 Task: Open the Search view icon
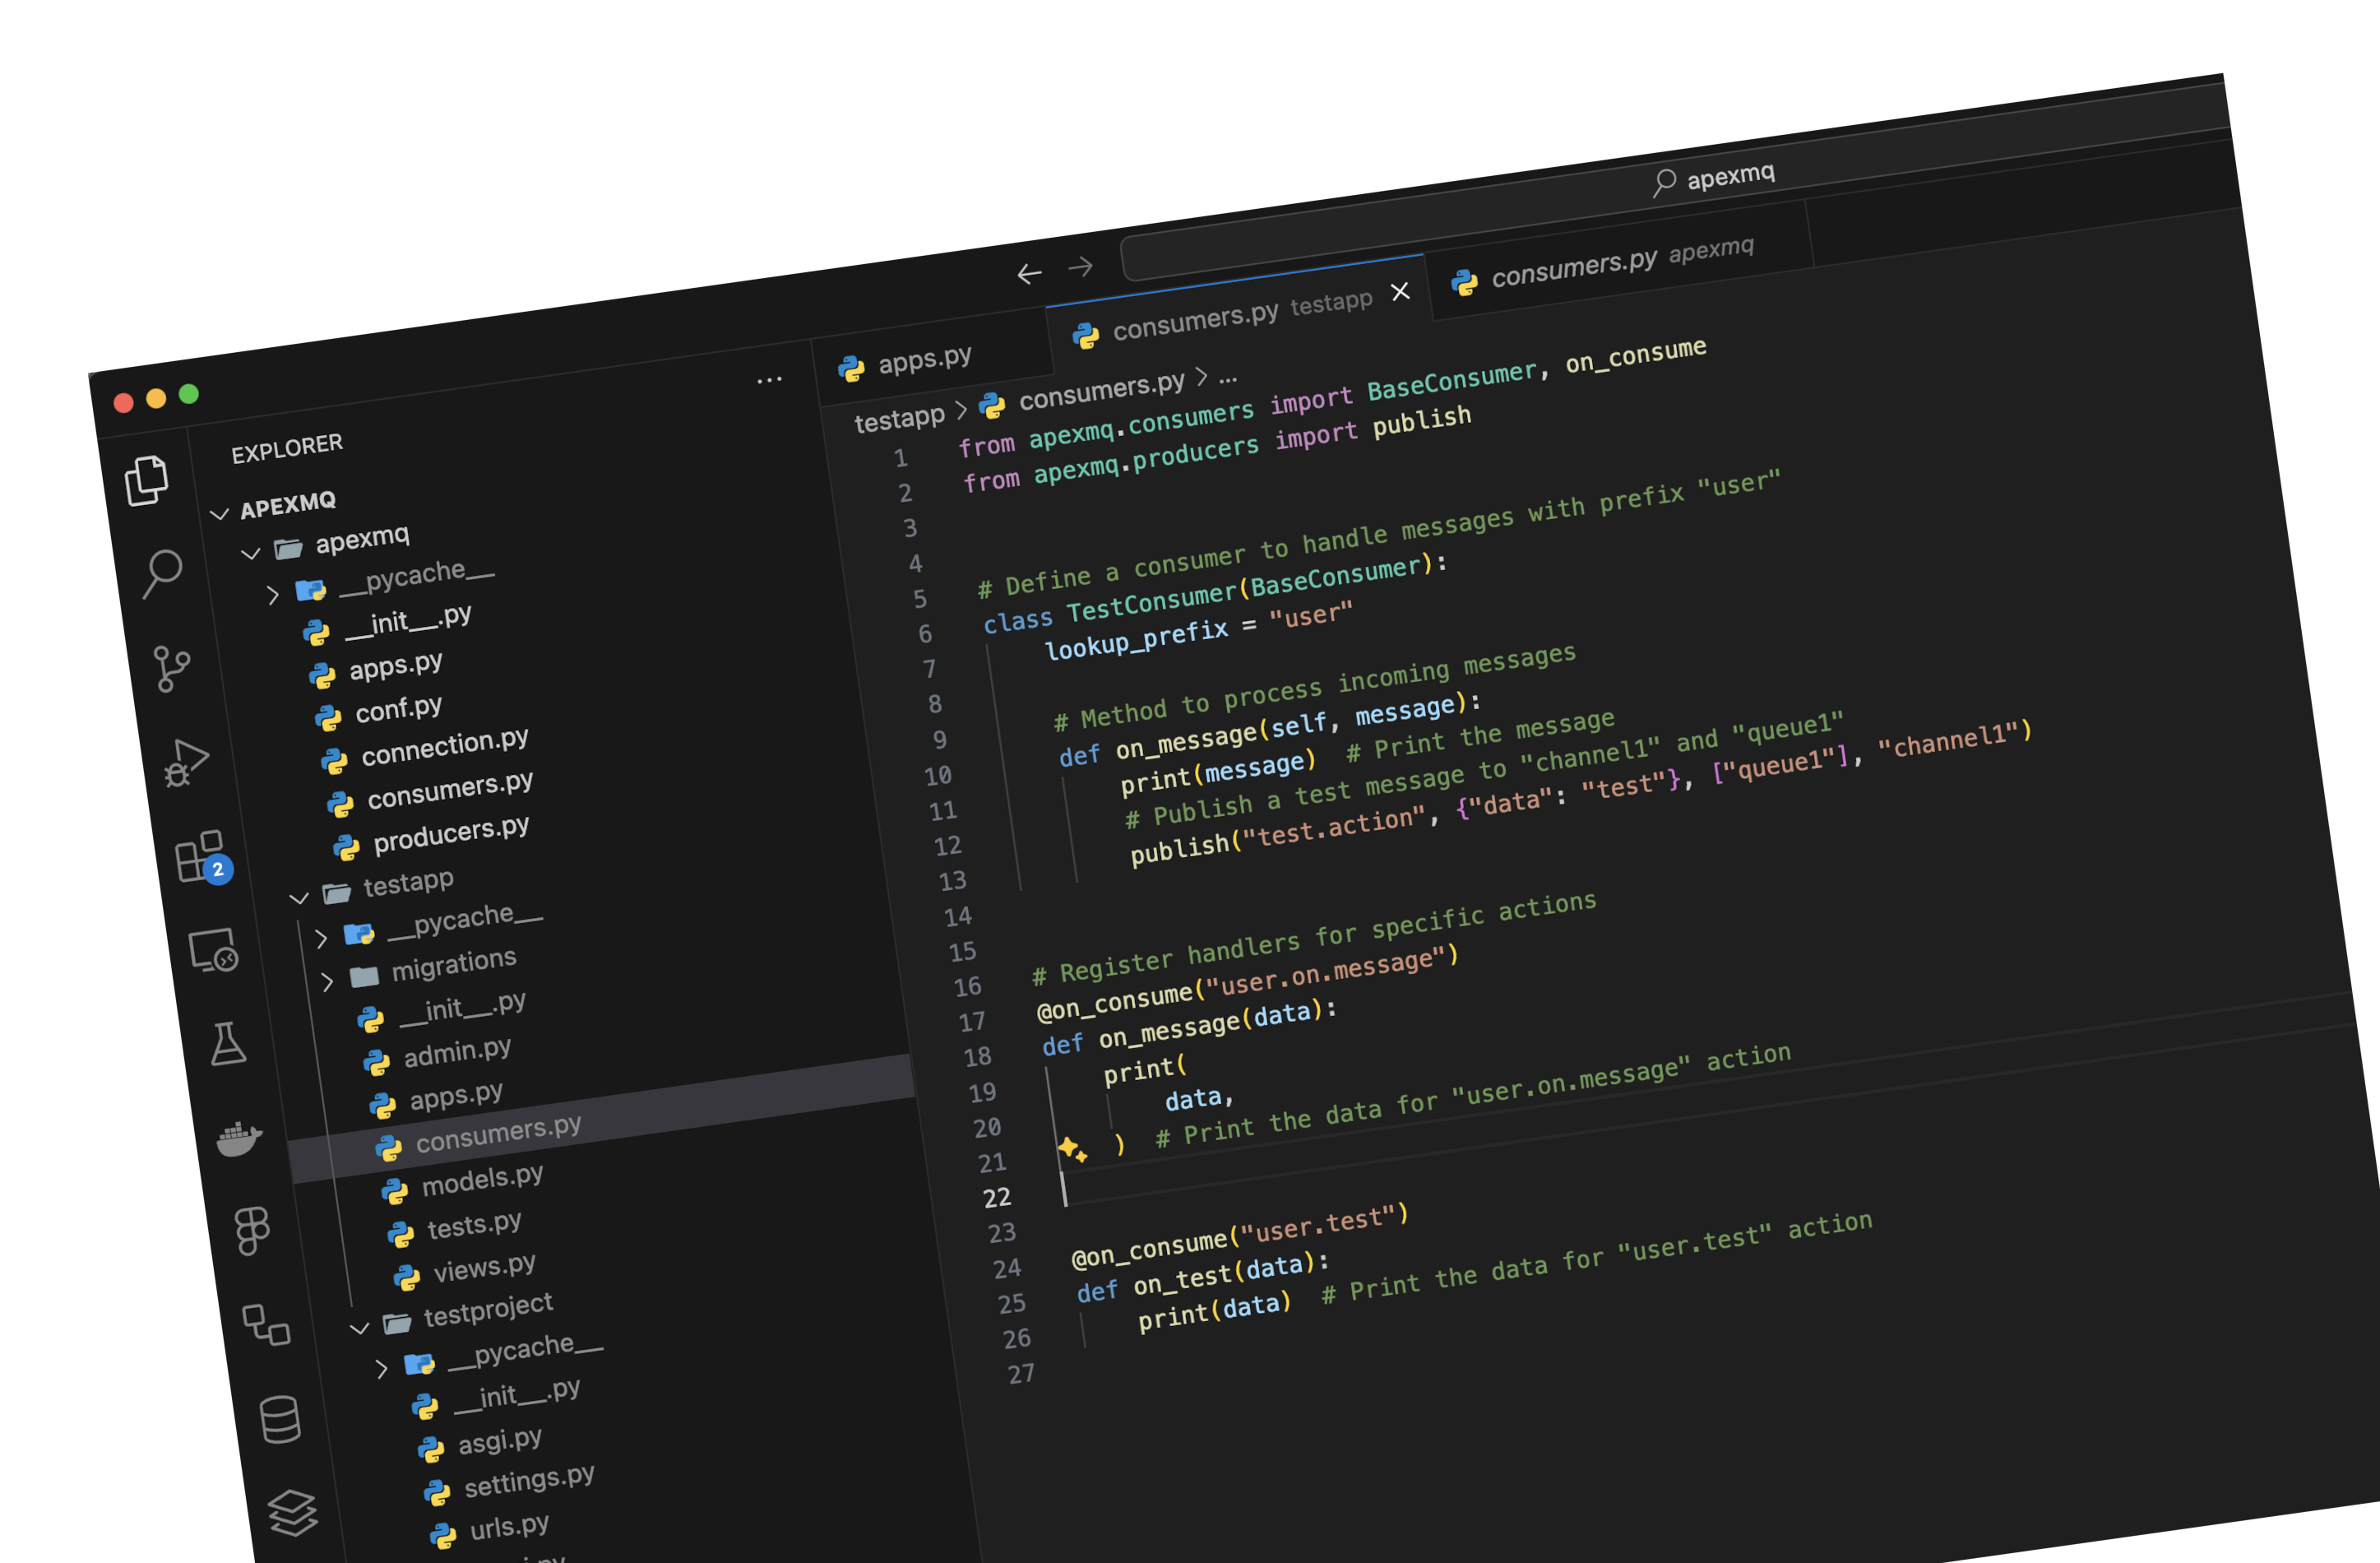pos(161,574)
